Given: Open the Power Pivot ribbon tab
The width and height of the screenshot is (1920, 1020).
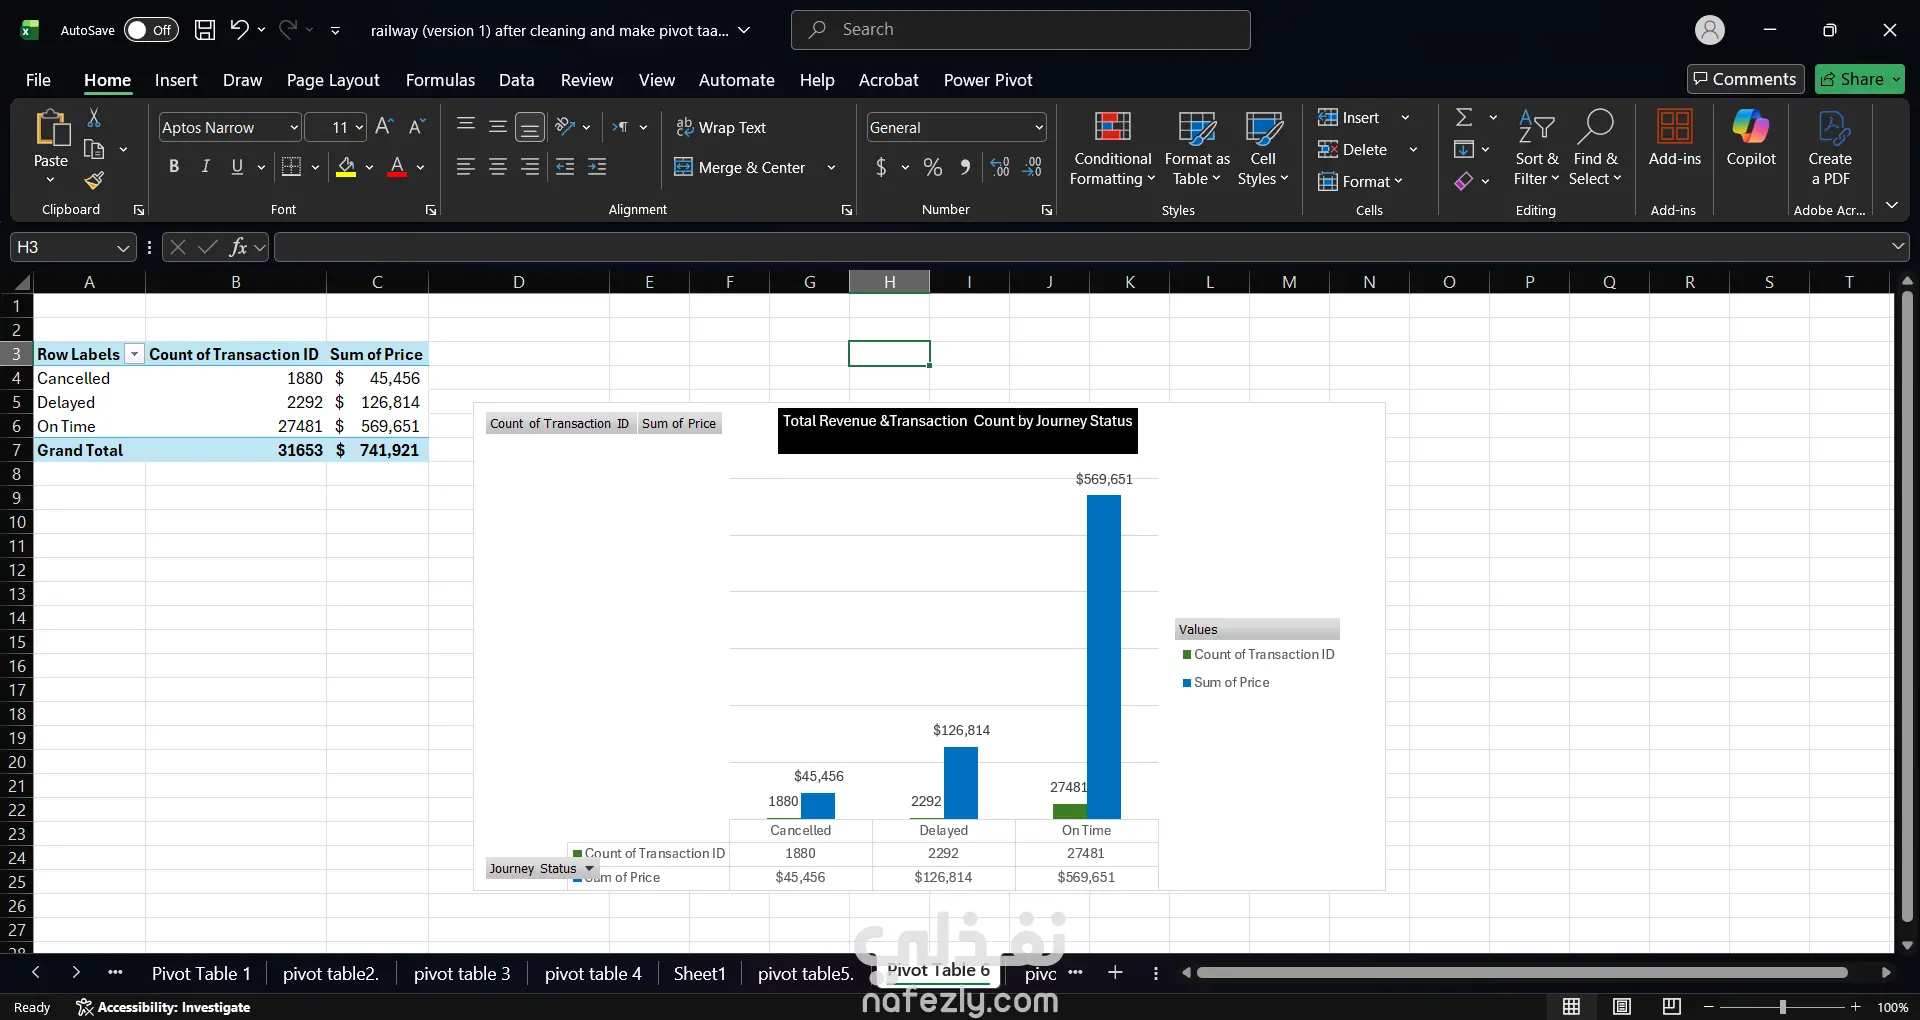Looking at the screenshot, I should [x=988, y=80].
